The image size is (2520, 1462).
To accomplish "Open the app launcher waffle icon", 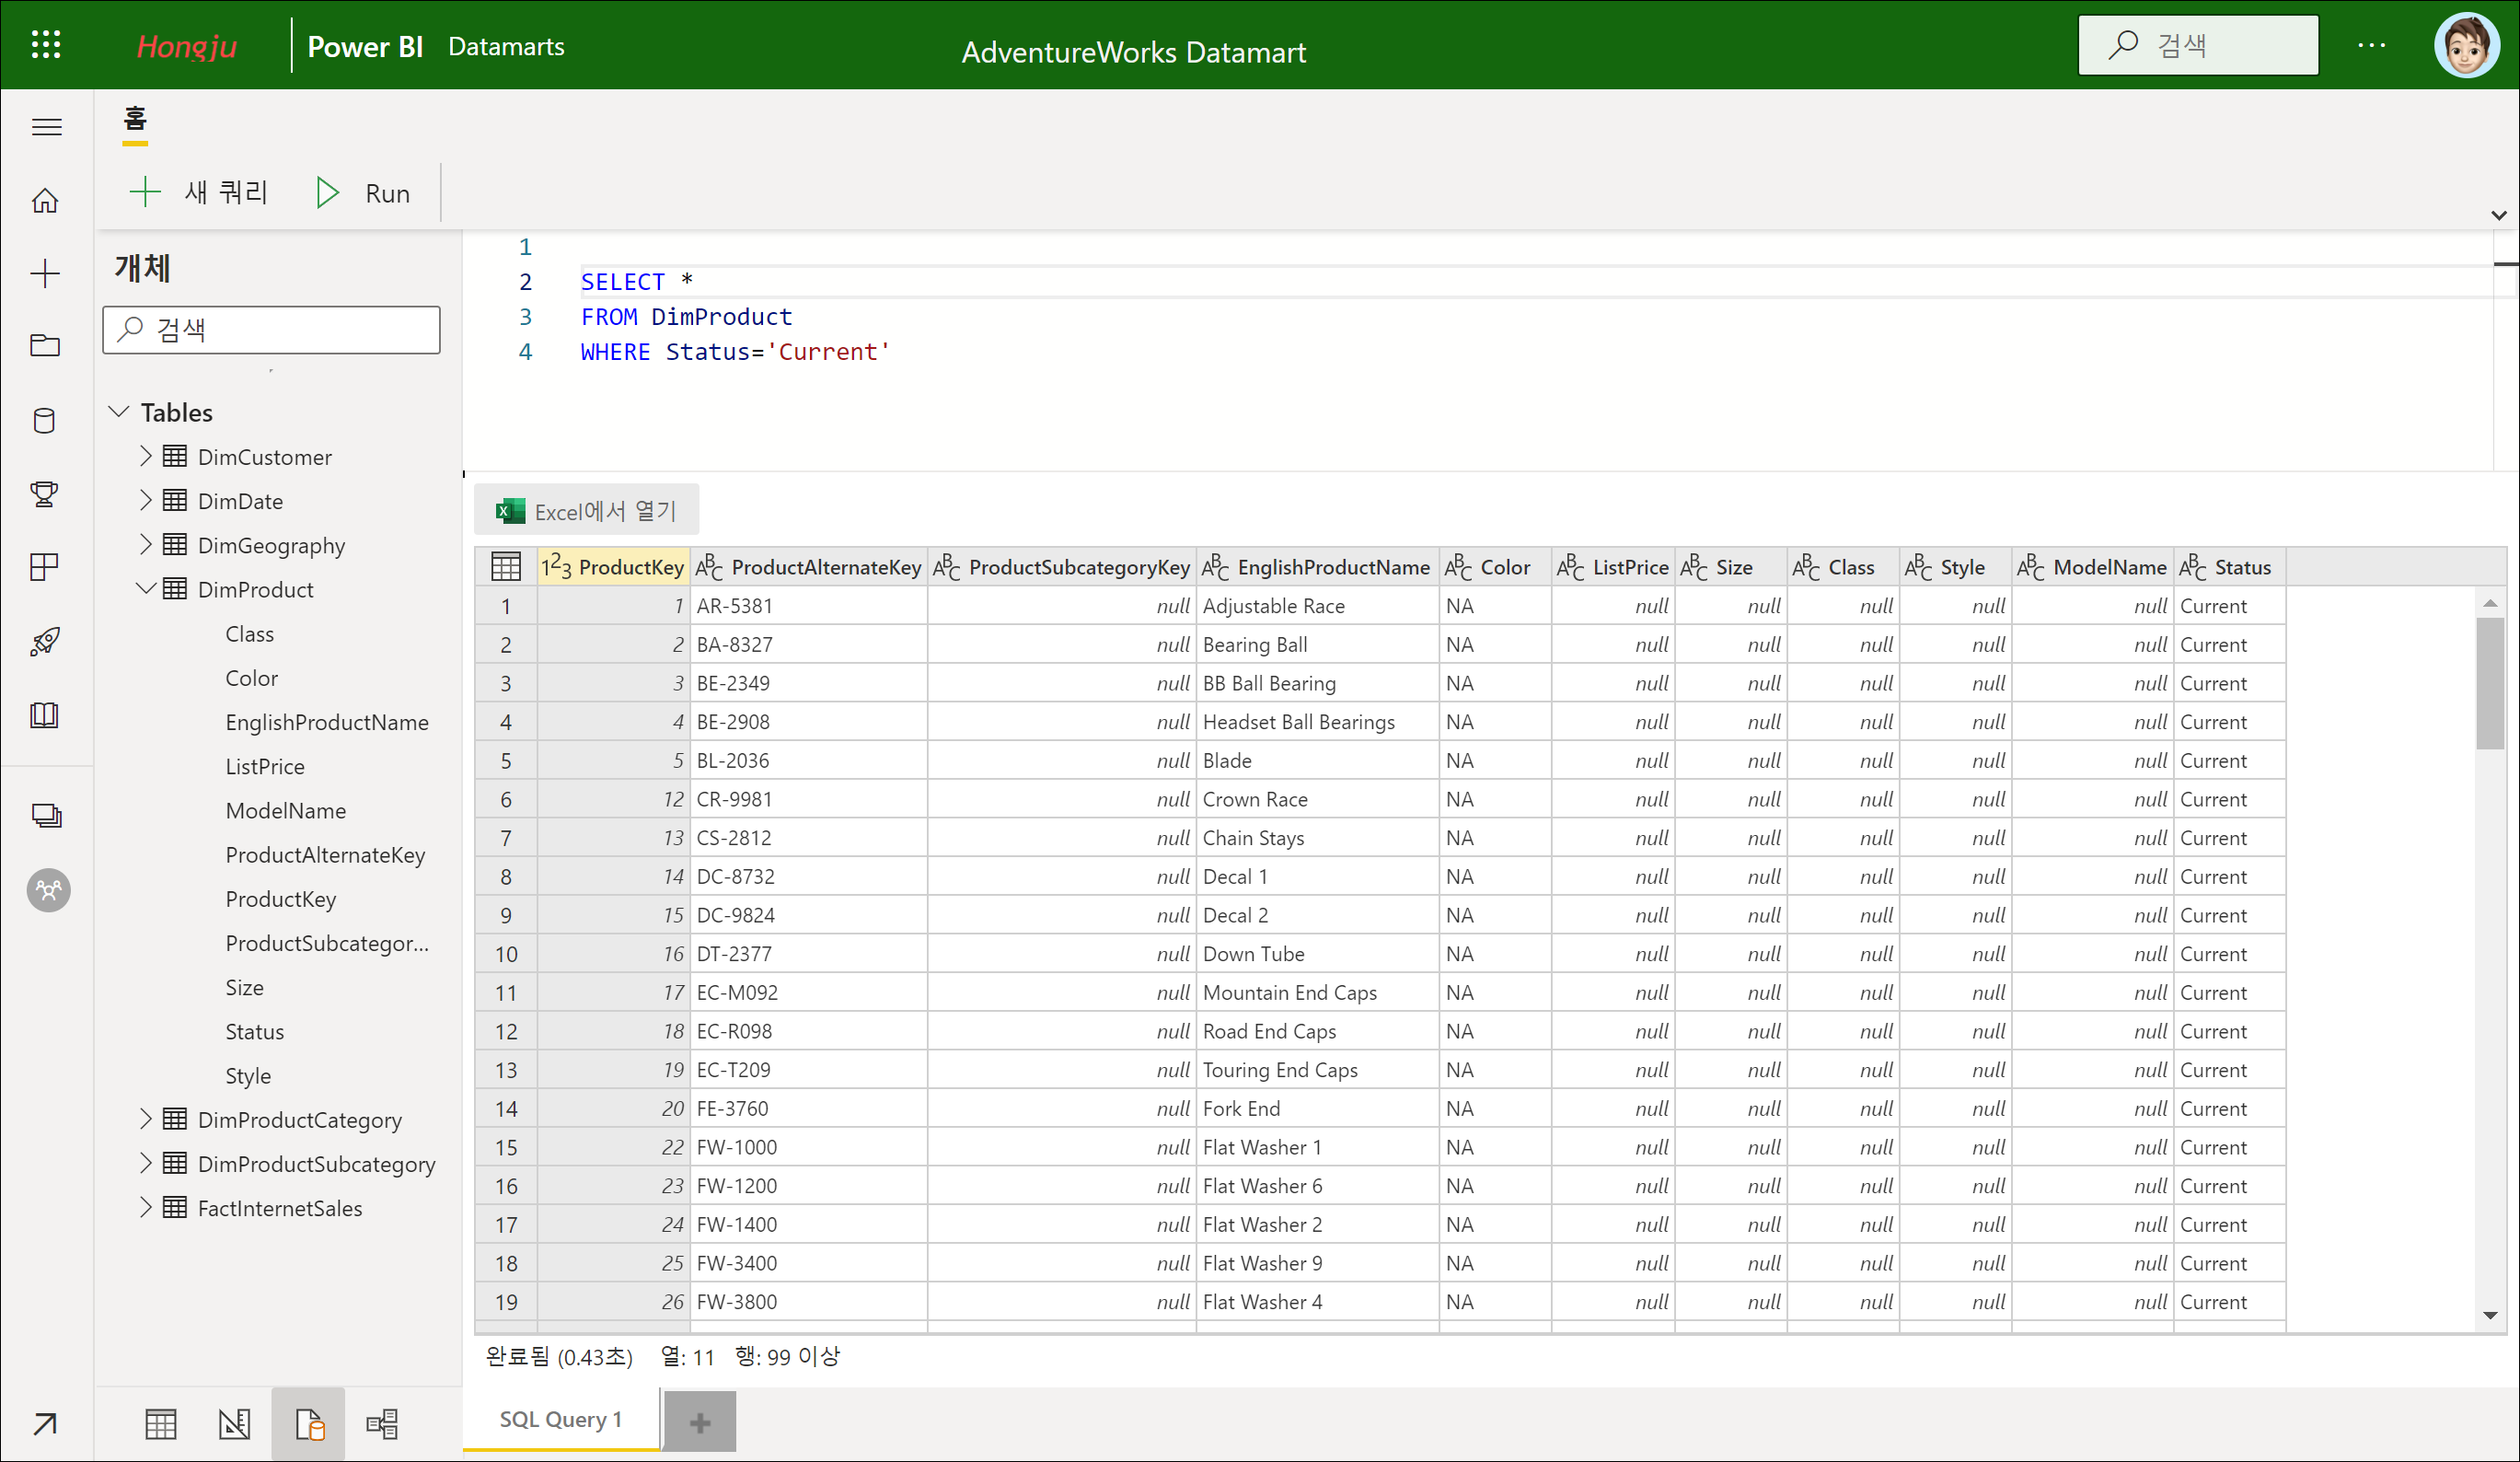I will tap(46, 45).
